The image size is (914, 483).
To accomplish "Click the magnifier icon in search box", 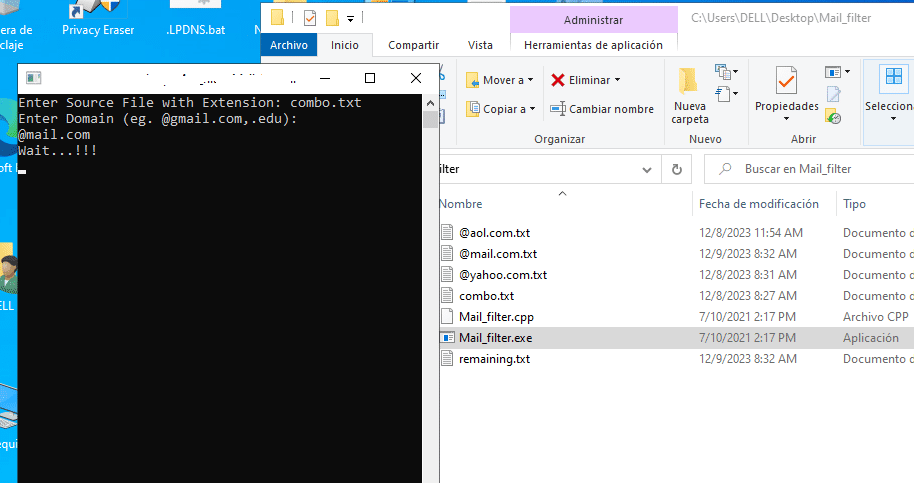I will pyautogui.click(x=725, y=169).
